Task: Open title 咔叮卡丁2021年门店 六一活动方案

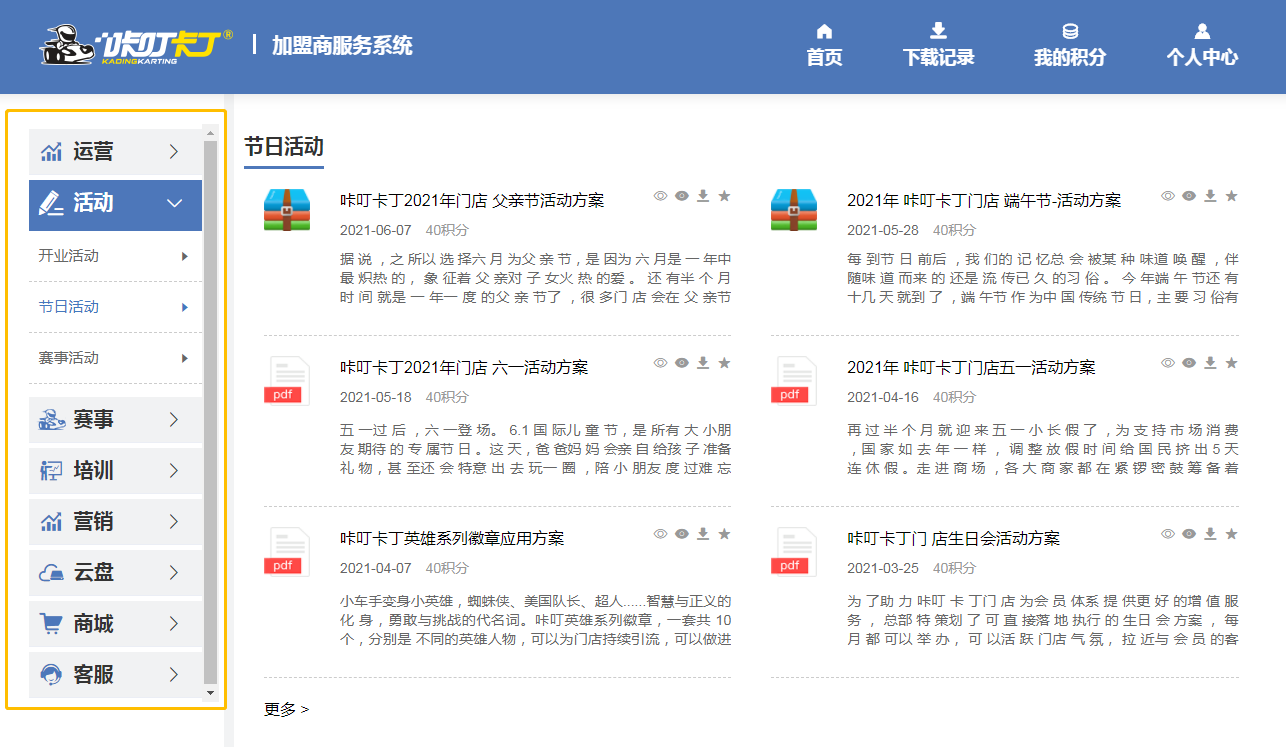Action: [x=464, y=367]
